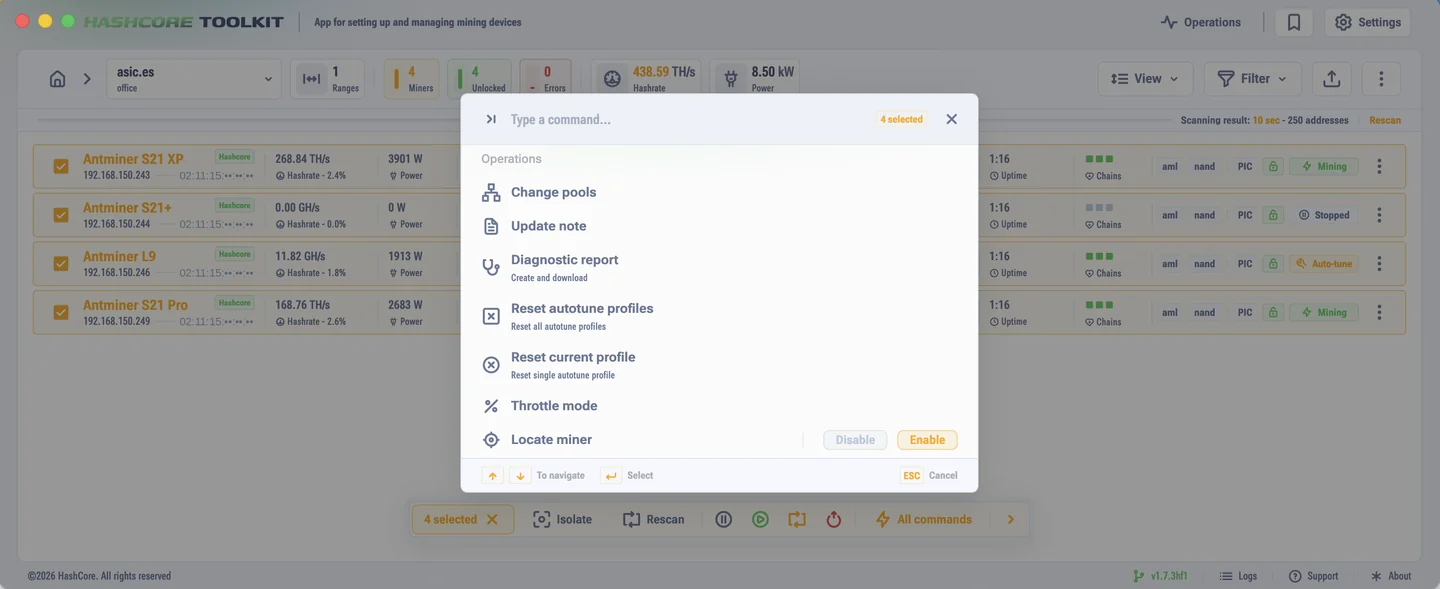Open Settings in the title bar
This screenshot has height=589, width=1440.
coord(1367,22)
